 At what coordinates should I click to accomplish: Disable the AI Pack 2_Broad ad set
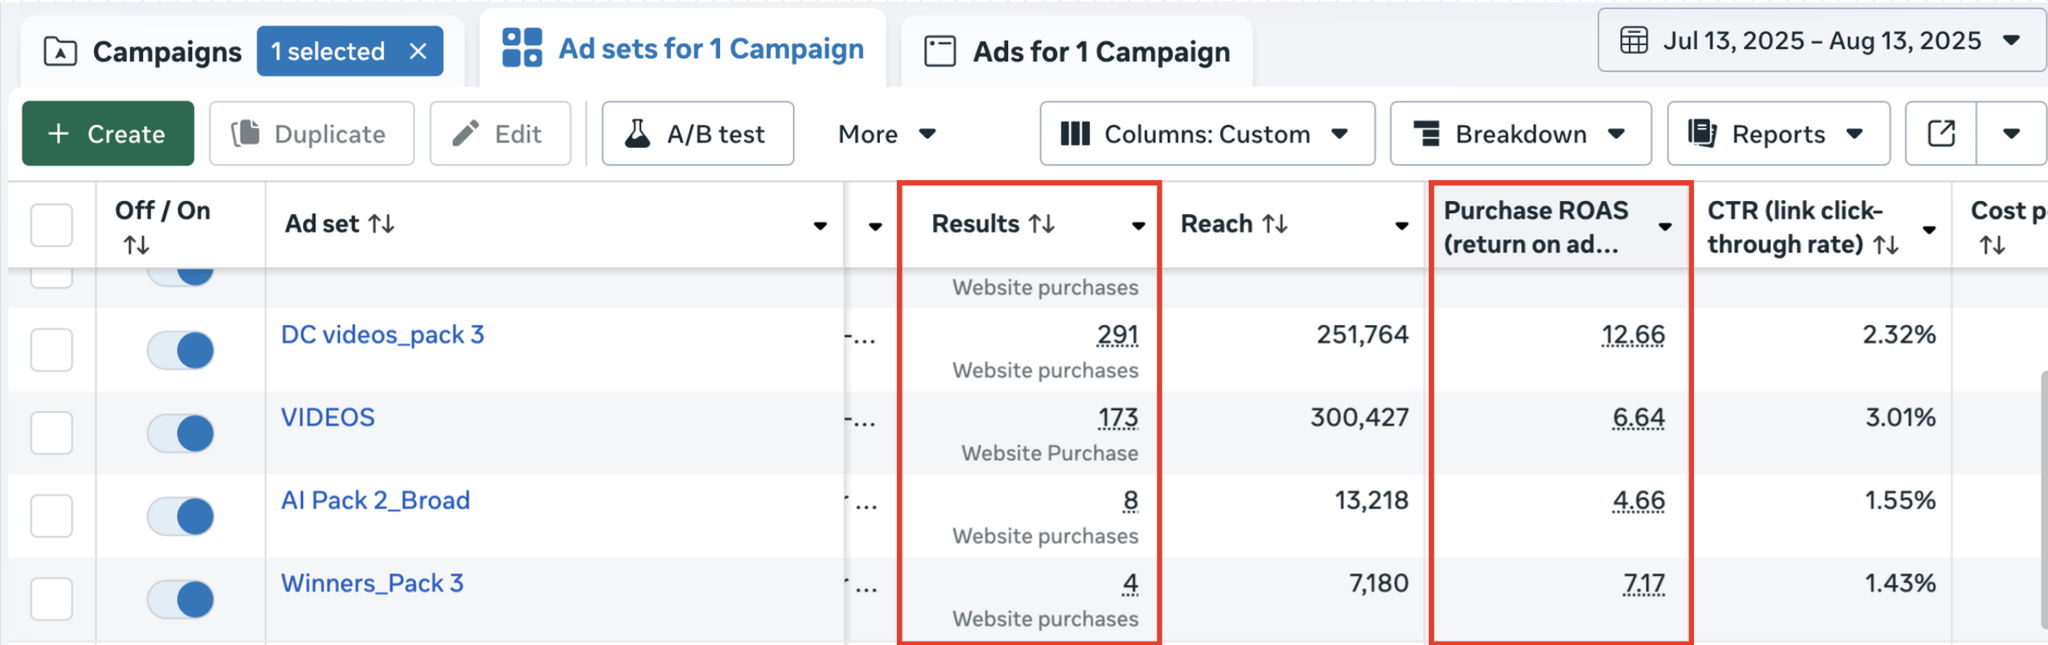181,516
